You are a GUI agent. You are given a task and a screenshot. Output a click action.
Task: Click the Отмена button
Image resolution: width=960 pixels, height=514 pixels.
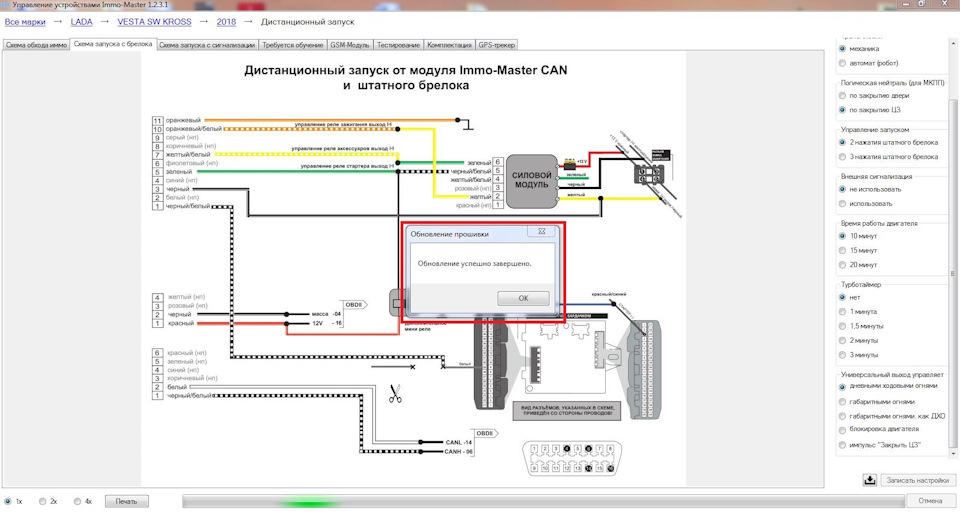click(x=929, y=501)
